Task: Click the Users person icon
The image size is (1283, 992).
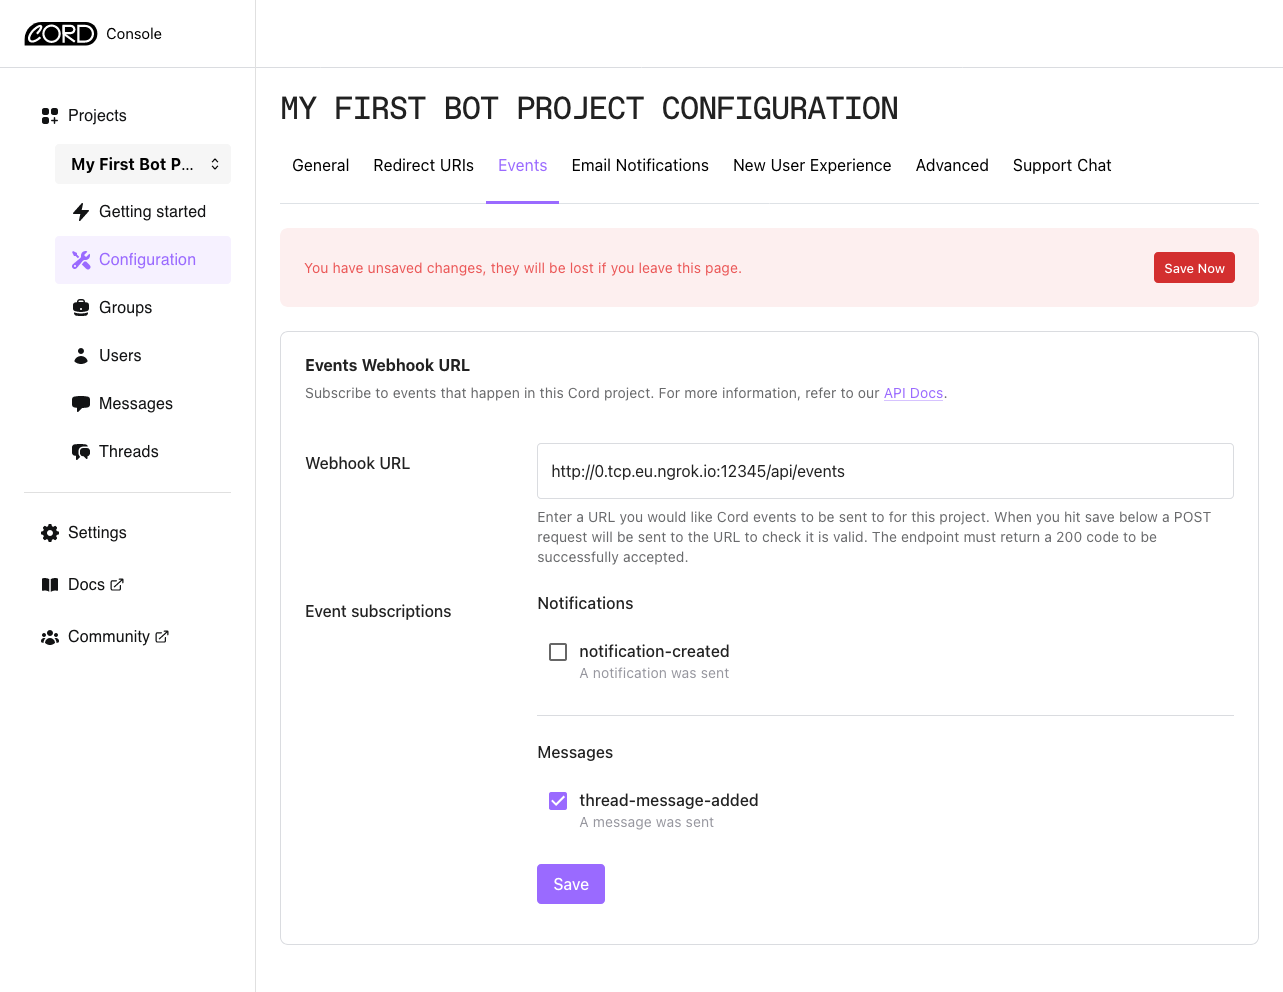Action: [81, 356]
